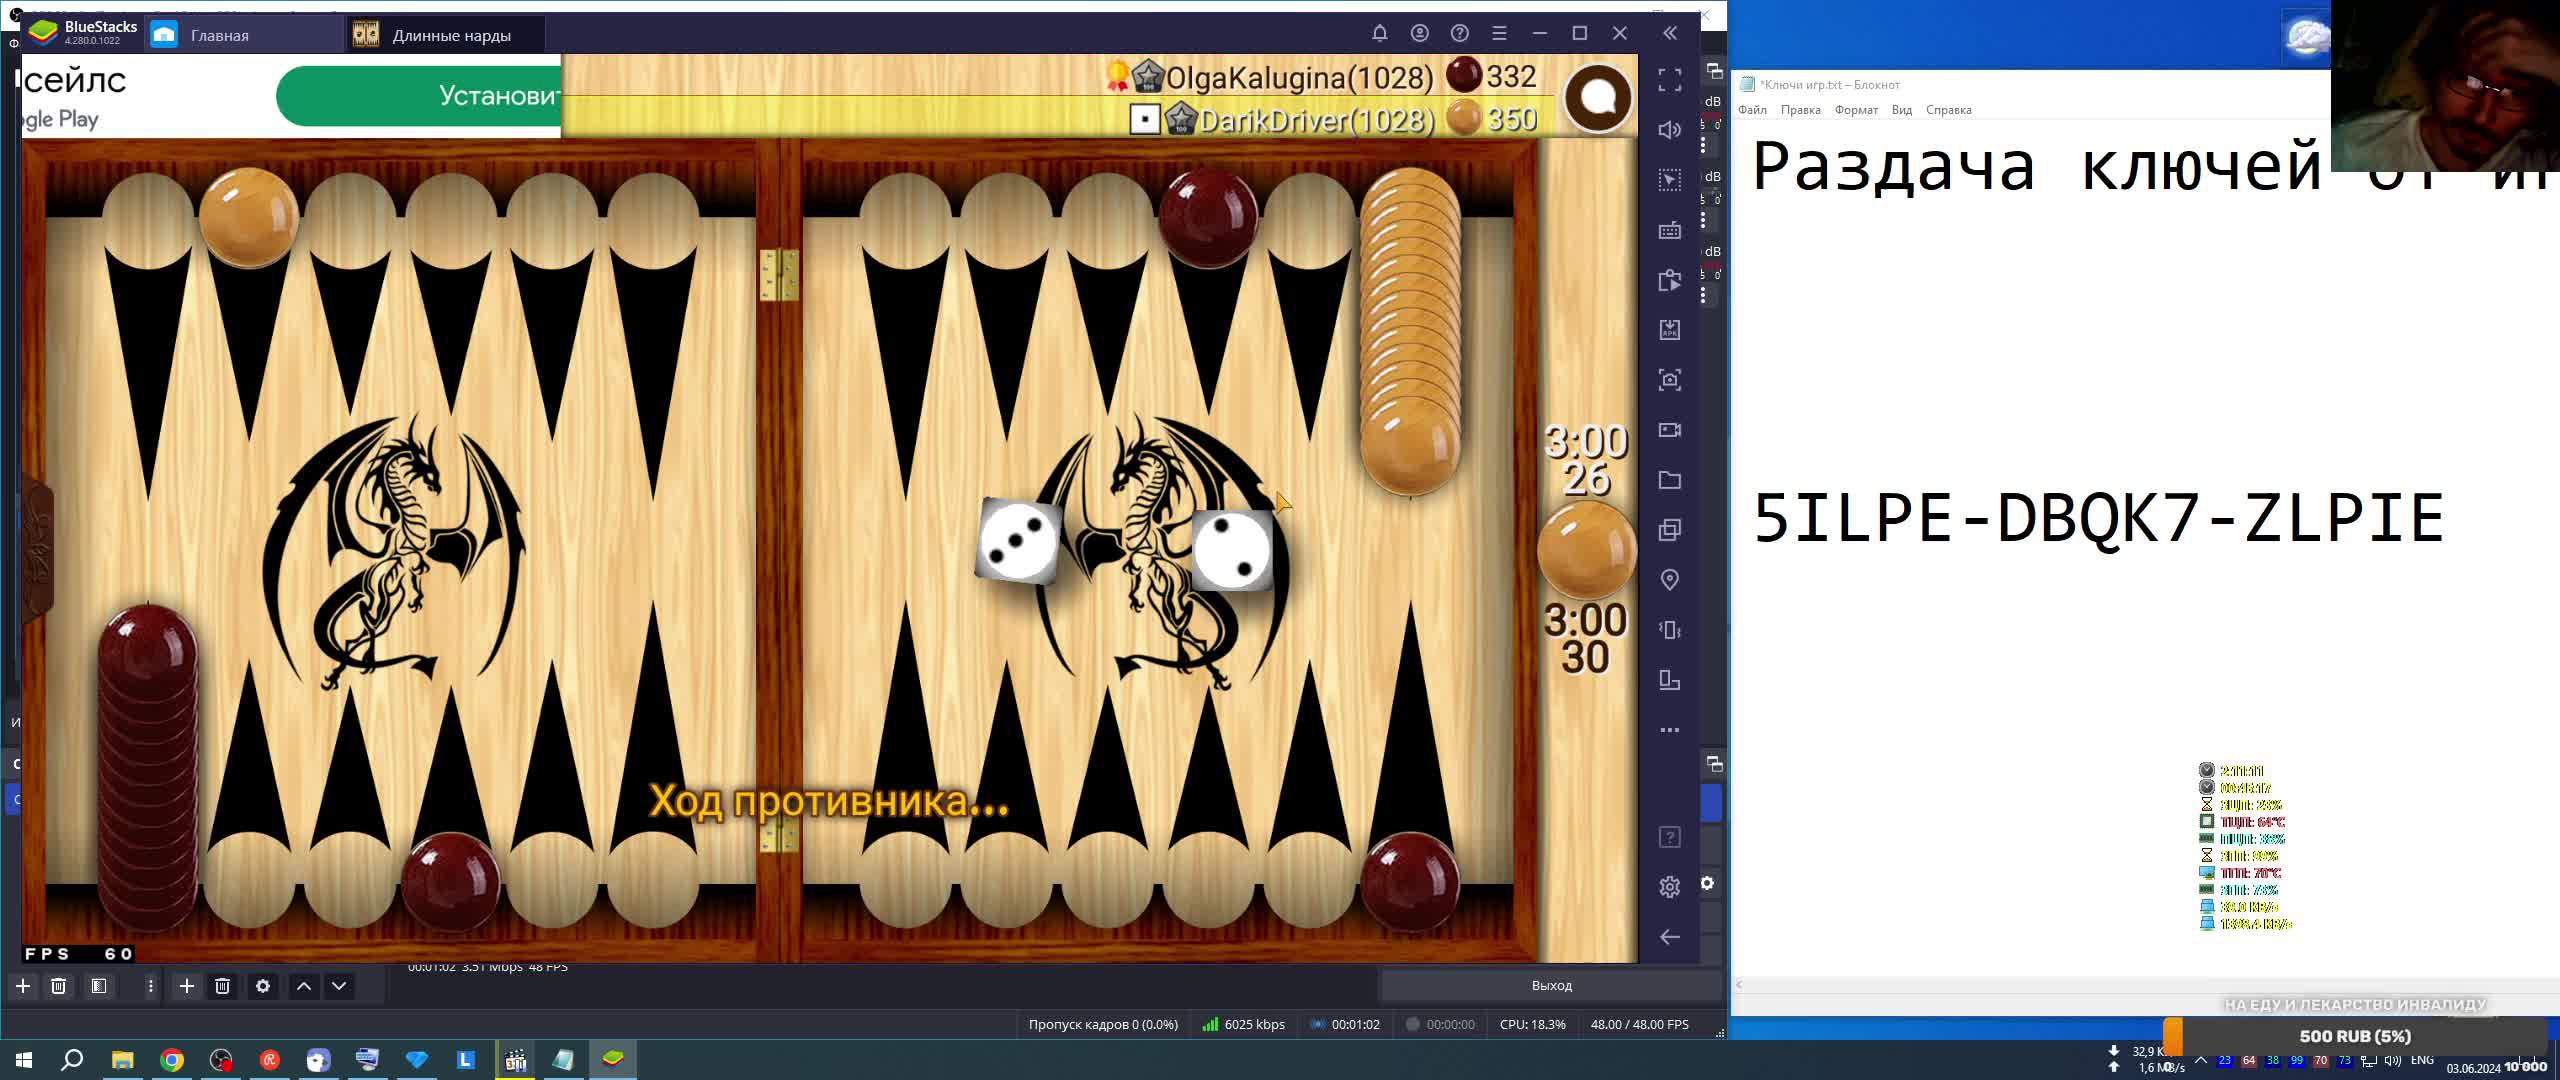Screen dimensions: 2560x1080
Task: Open Формат menu in Notepad
Action: (x=1855, y=110)
